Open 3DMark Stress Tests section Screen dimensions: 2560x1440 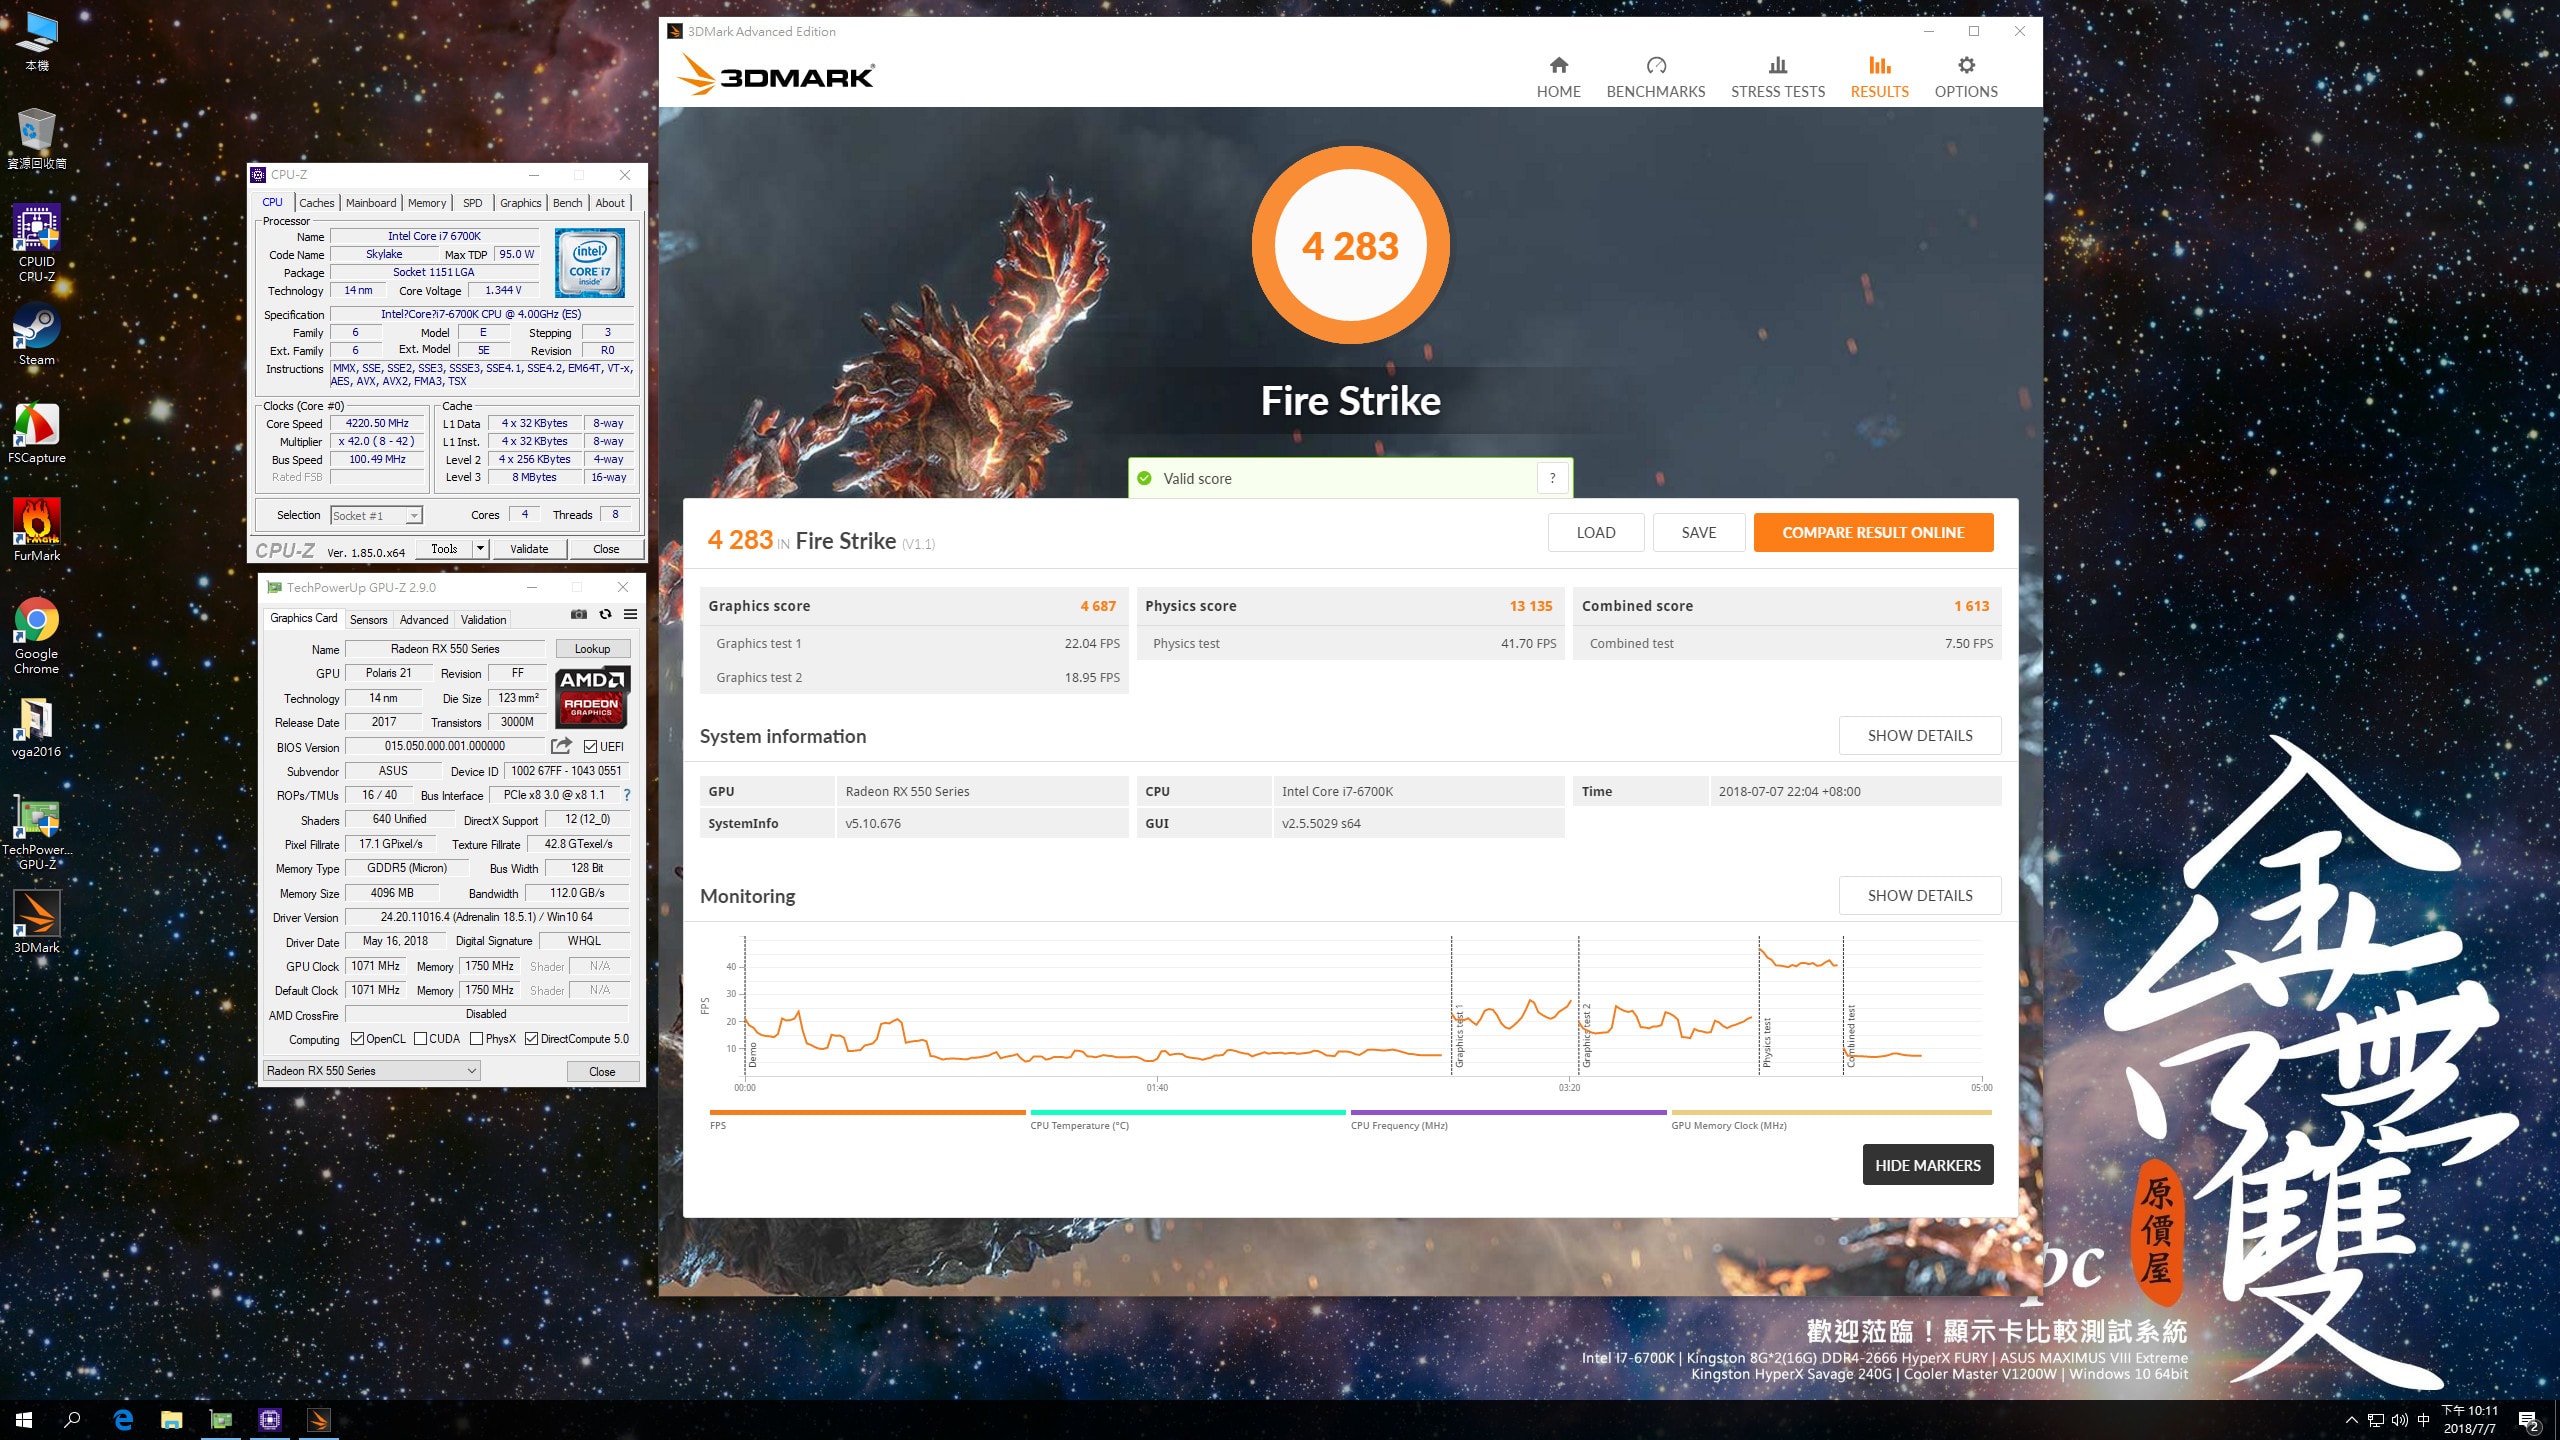[x=1778, y=77]
